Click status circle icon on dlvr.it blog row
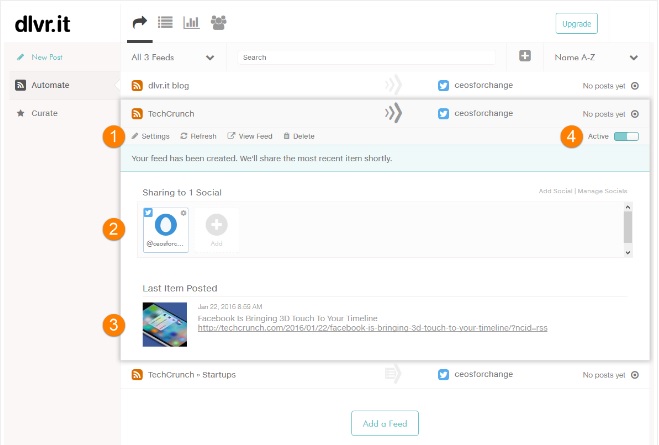 (635, 86)
